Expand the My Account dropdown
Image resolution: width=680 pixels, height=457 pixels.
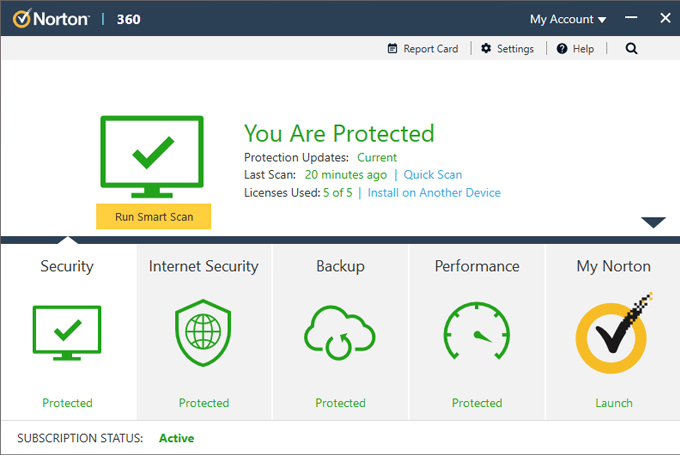pyautogui.click(x=568, y=19)
